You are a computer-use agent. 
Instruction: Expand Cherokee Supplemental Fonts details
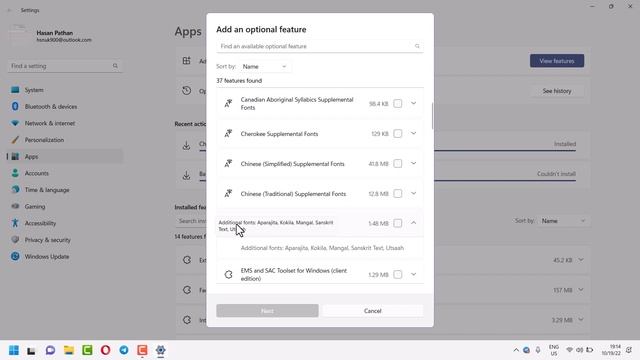(x=413, y=133)
